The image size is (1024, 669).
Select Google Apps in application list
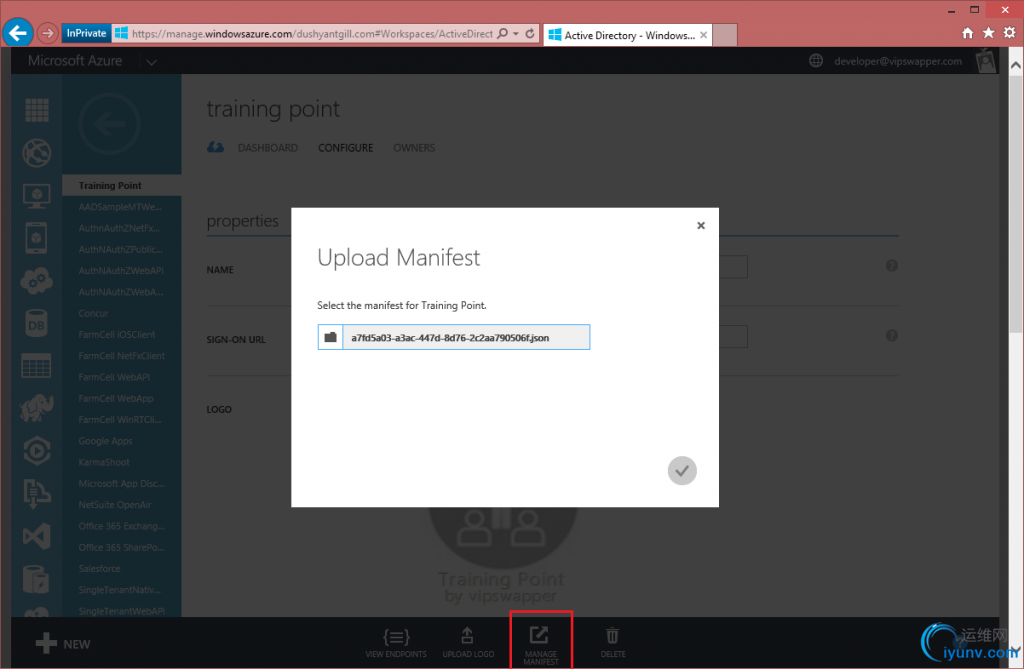coord(105,441)
